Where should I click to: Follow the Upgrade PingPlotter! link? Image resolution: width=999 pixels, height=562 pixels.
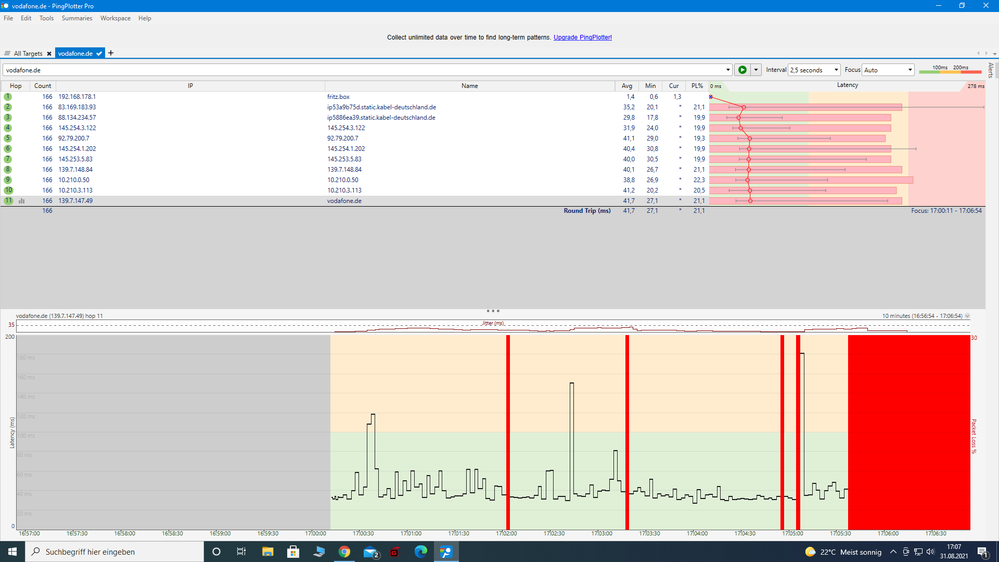click(582, 38)
